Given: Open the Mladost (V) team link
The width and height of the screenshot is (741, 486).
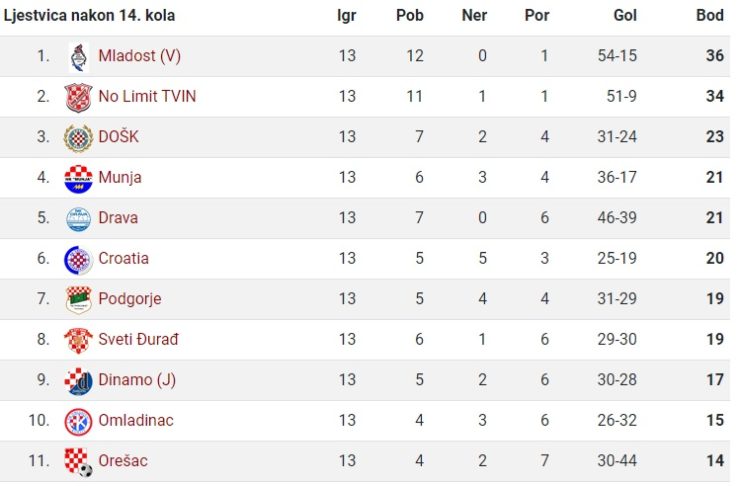Looking at the screenshot, I should point(139,56).
